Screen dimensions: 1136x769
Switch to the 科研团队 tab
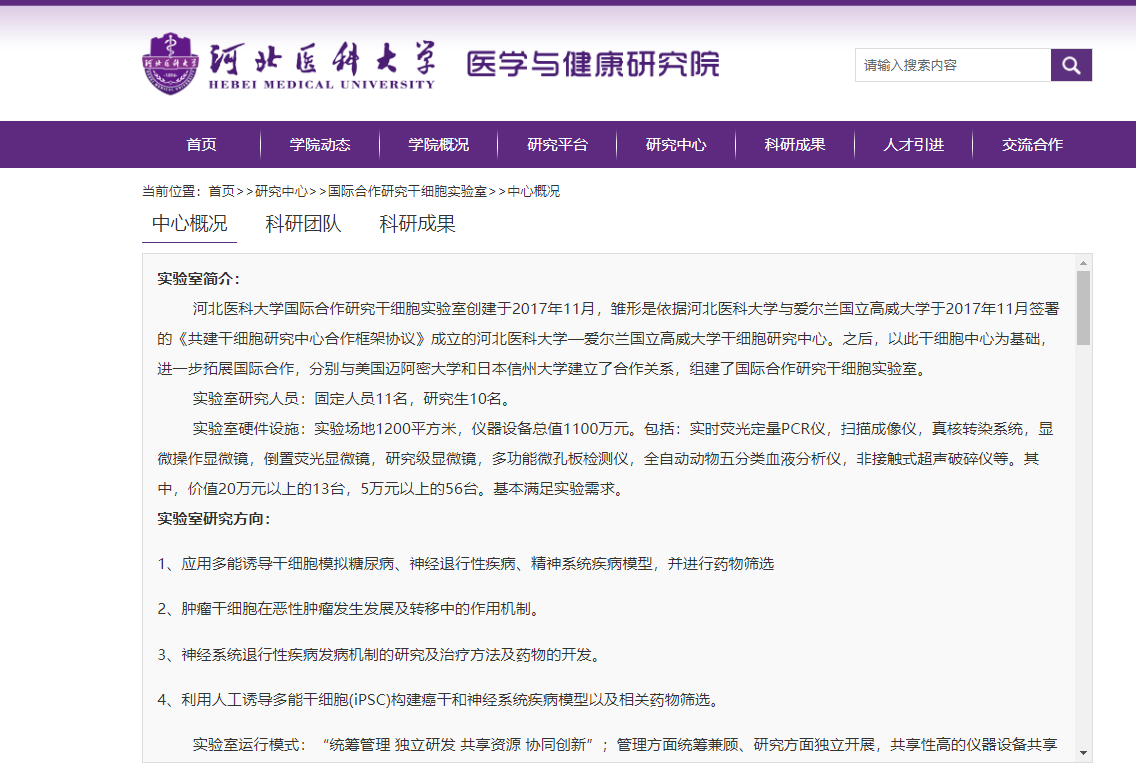coord(303,224)
